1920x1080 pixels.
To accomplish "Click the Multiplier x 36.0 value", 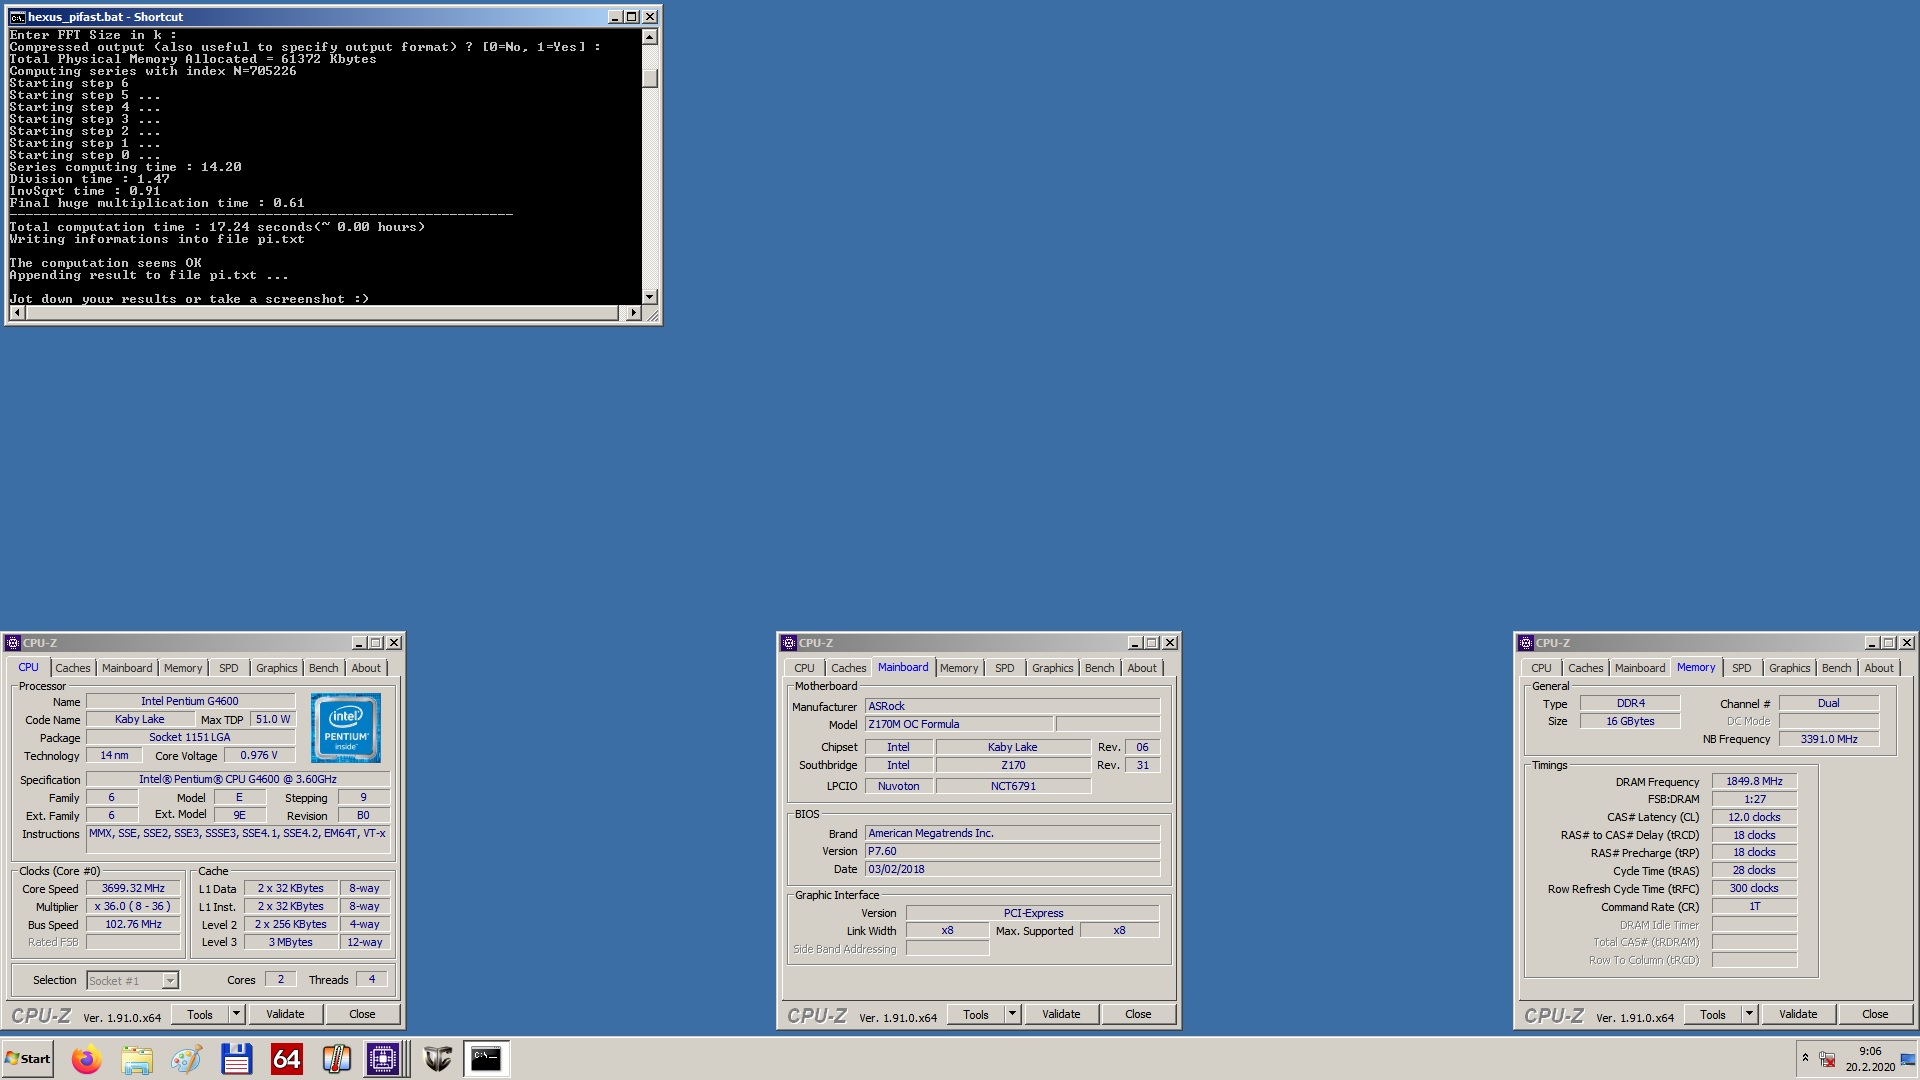I will click(x=133, y=907).
